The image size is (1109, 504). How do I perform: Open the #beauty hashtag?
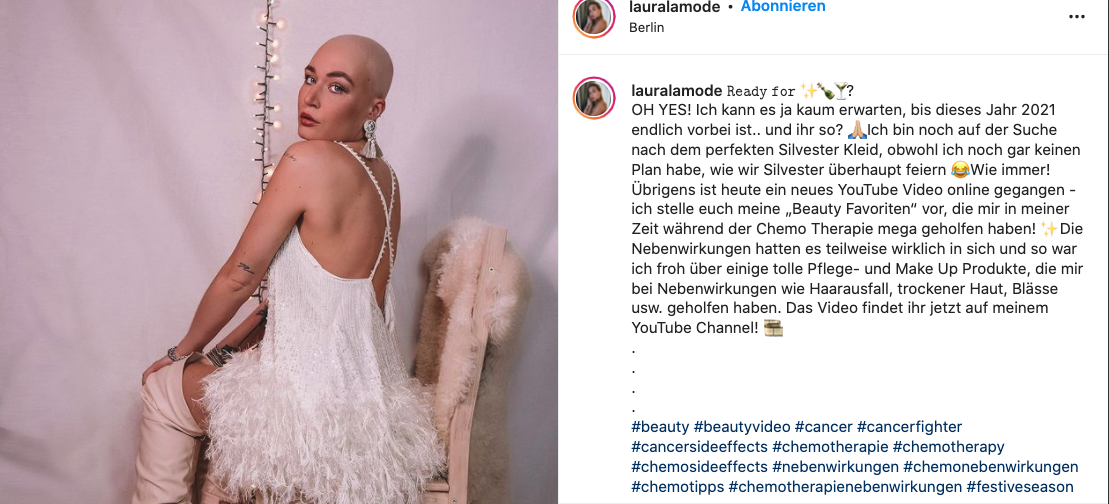click(659, 426)
